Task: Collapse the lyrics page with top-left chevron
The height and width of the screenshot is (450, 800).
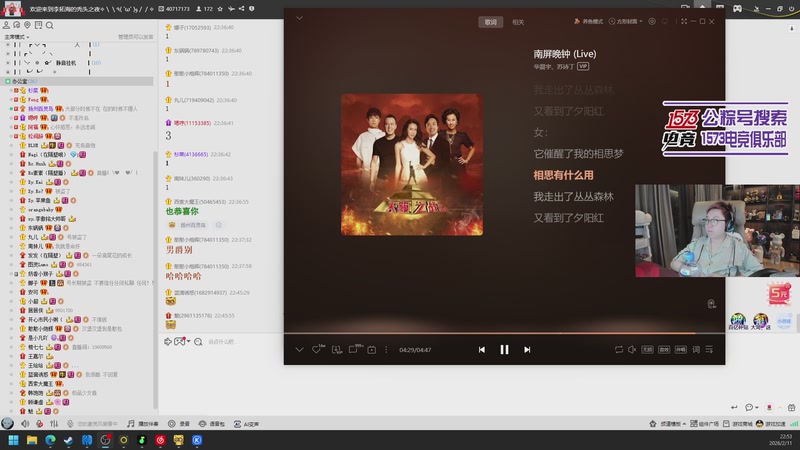Action: coord(299,18)
